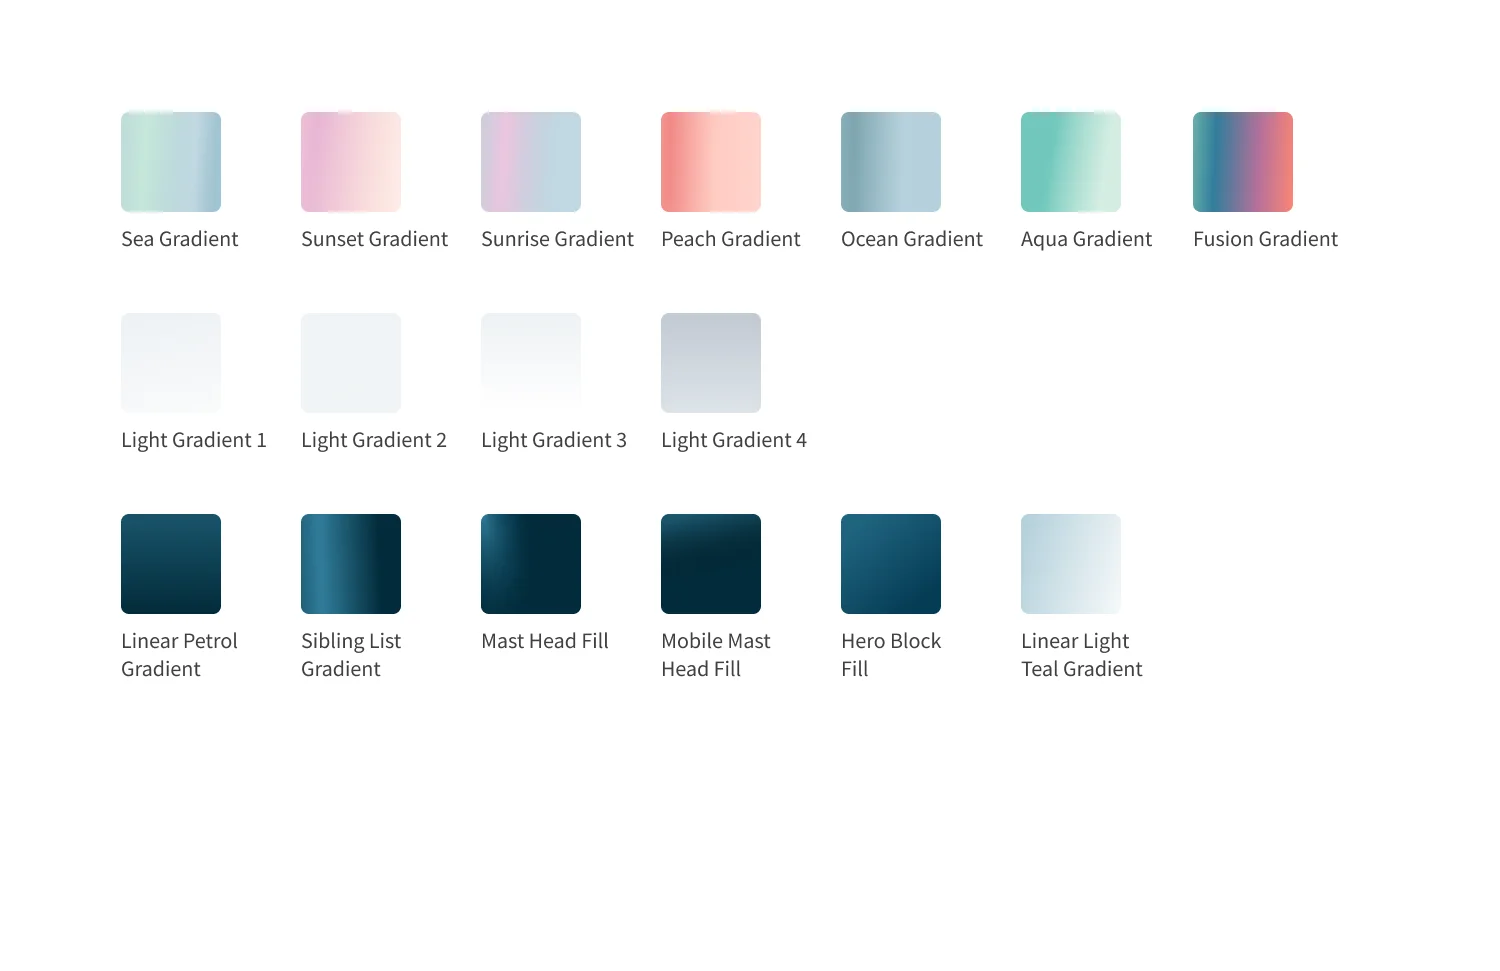
Task: Select the "Linear Petrol Gradient" label text
Action: pos(180,655)
